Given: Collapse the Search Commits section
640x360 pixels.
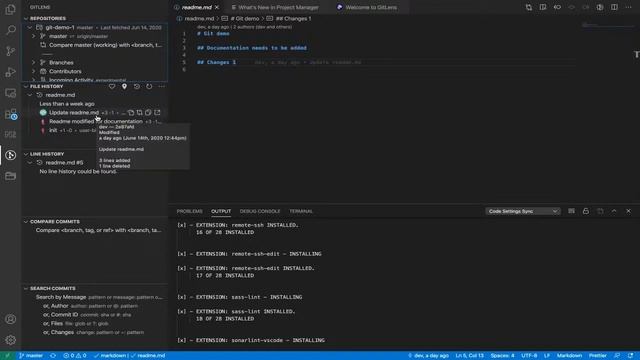Looking at the screenshot, I should pyautogui.click(x=26, y=288).
